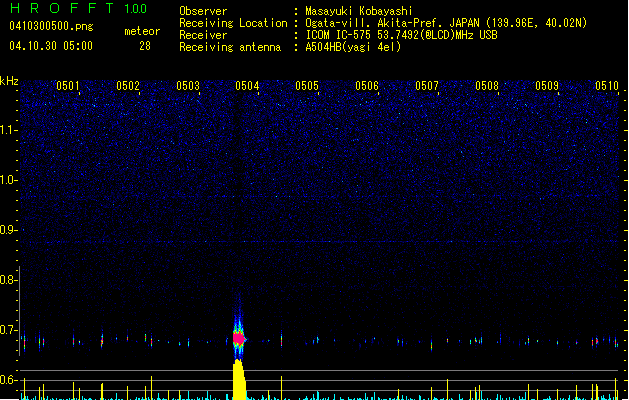The height and width of the screenshot is (400, 629).
Task: Click the kHz axis unit label
Action: (x=9, y=81)
